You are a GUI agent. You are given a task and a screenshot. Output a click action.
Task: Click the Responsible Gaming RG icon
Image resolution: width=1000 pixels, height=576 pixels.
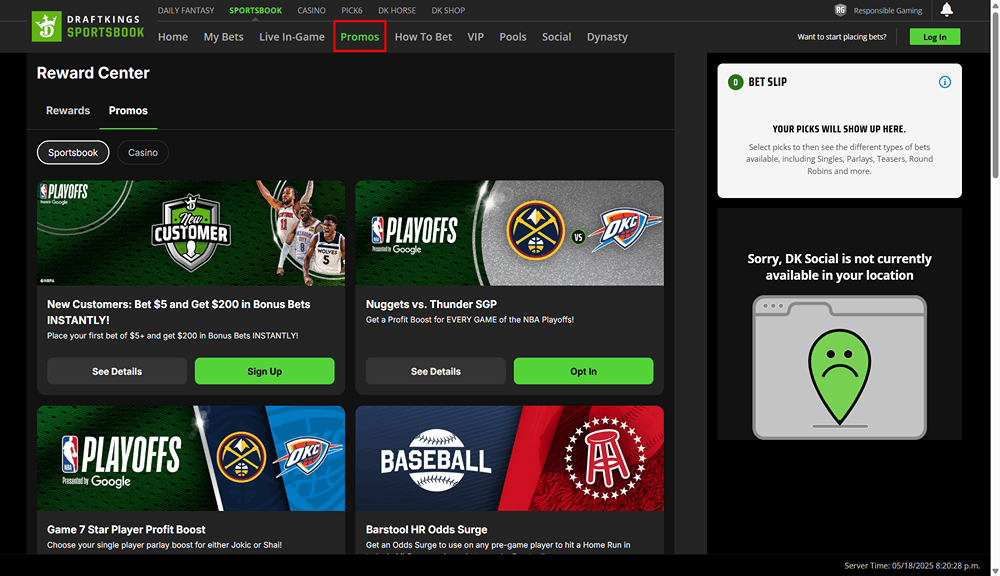click(841, 10)
